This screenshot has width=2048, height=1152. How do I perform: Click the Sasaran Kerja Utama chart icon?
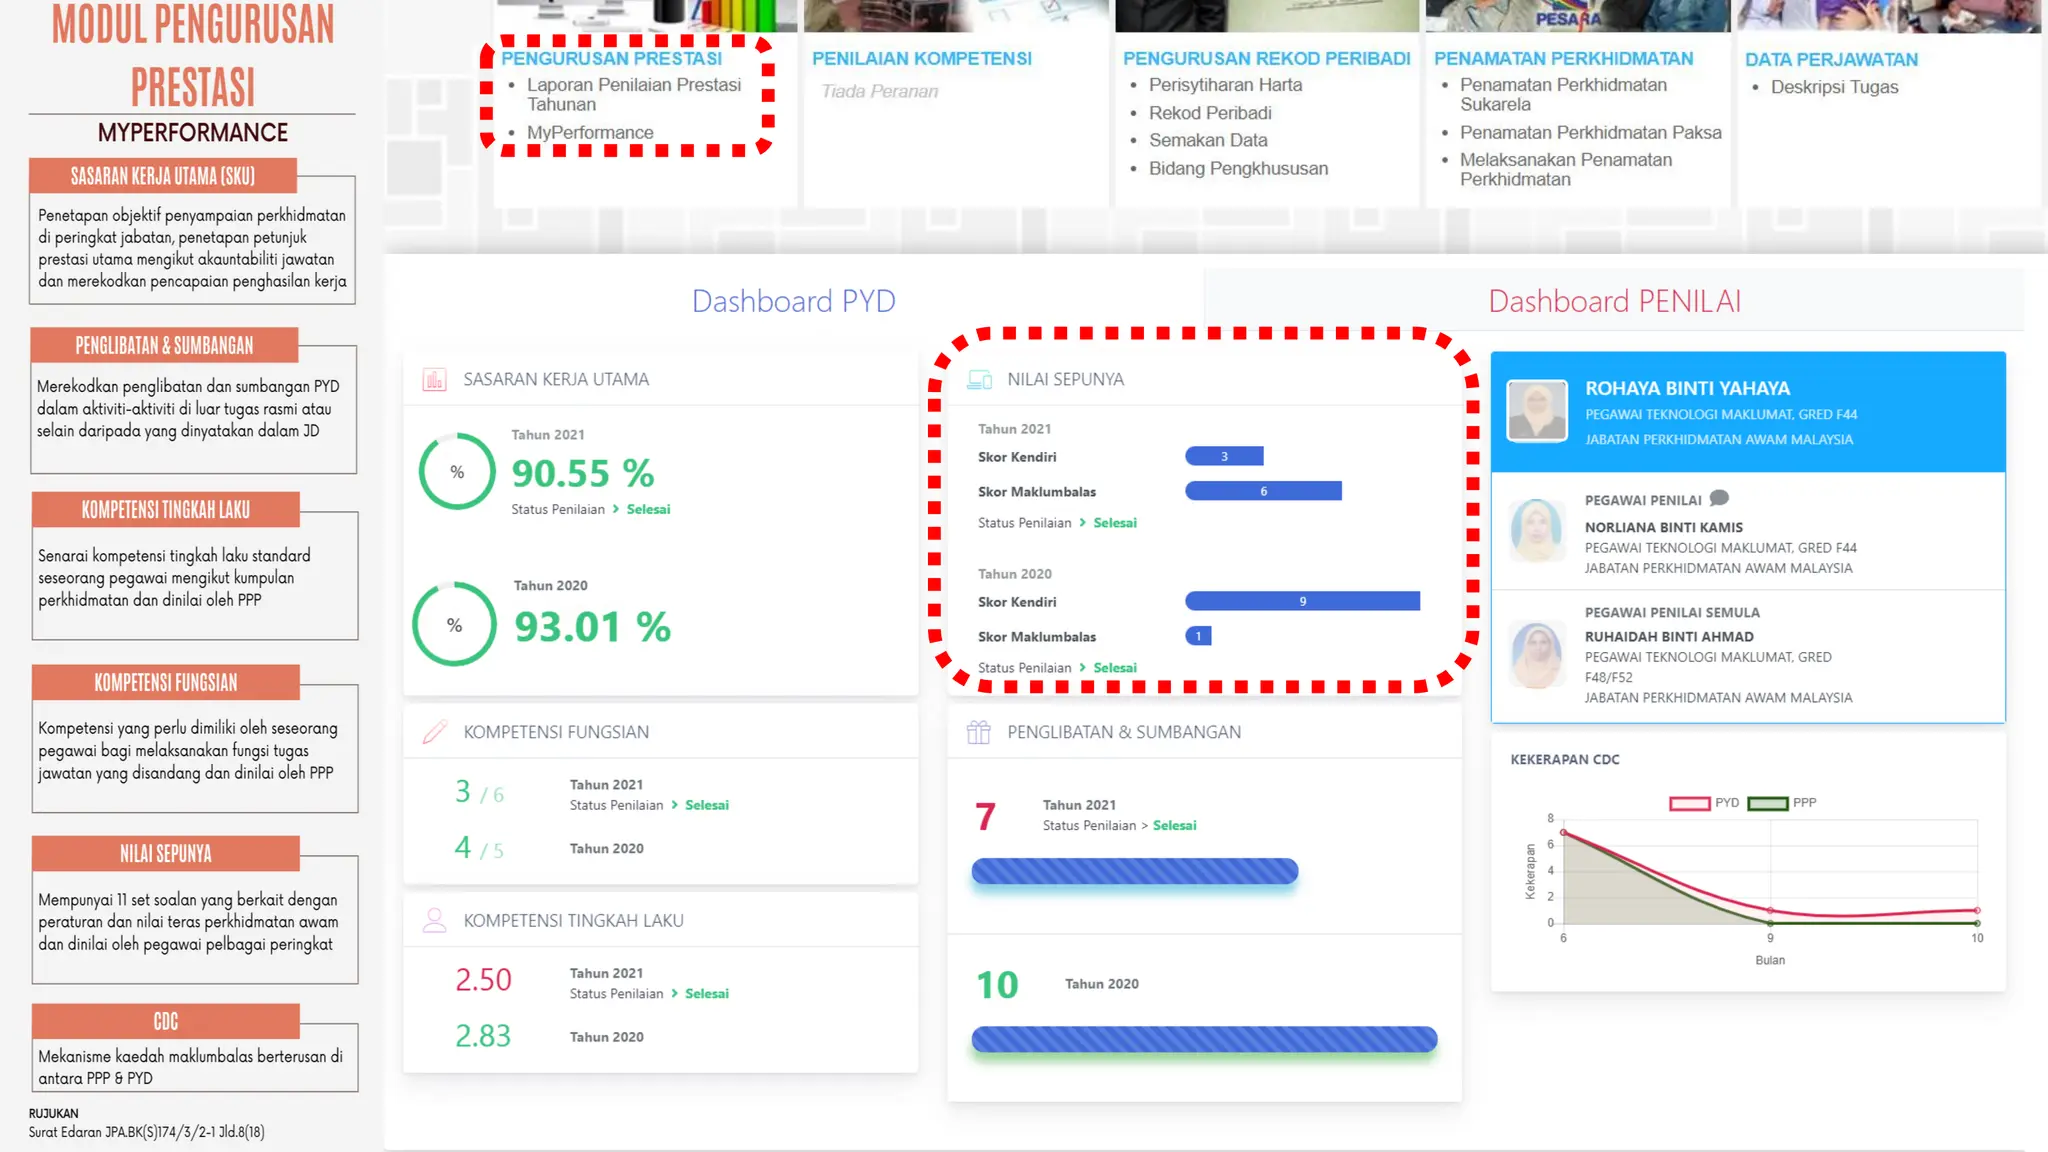434,380
